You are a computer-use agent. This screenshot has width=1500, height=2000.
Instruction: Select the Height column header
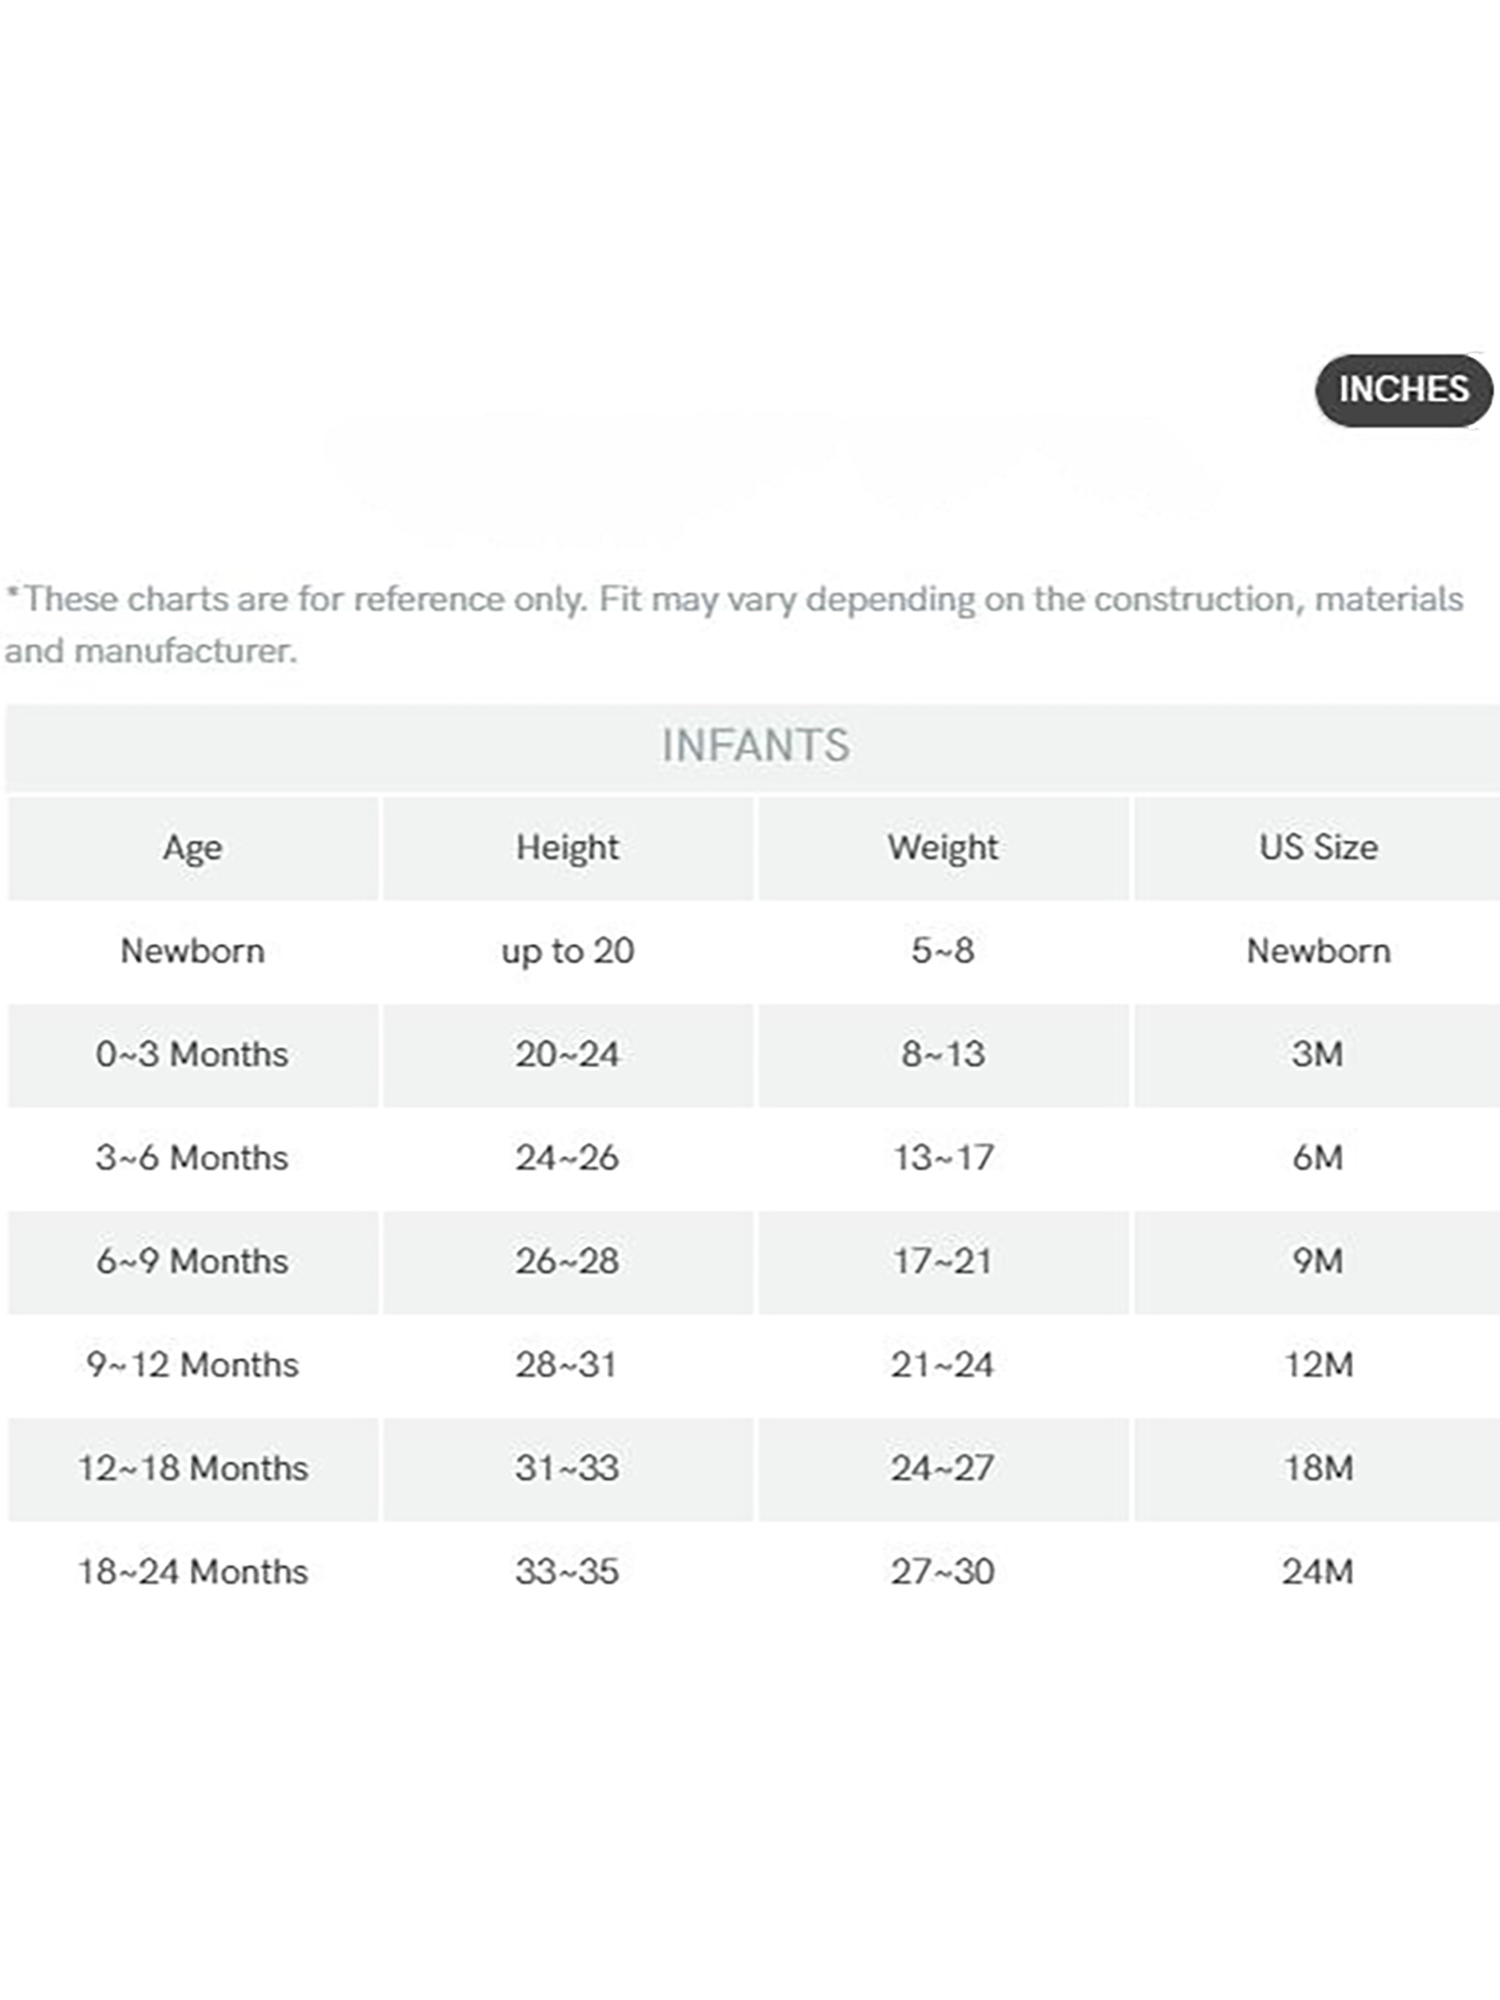tap(567, 848)
